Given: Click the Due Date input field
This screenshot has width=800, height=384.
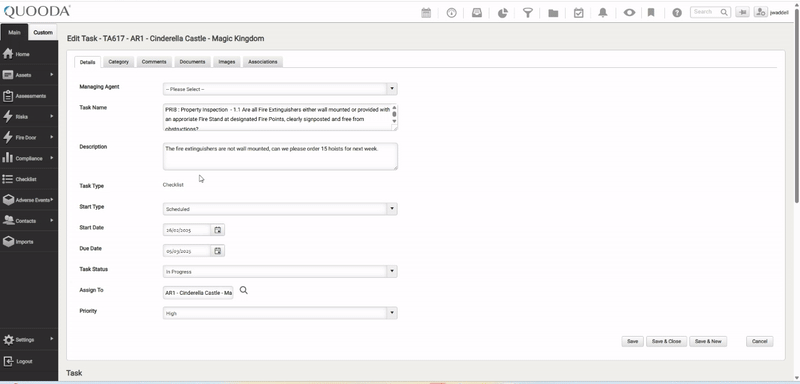Looking at the screenshot, I should pyautogui.click(x=187, y=251).
